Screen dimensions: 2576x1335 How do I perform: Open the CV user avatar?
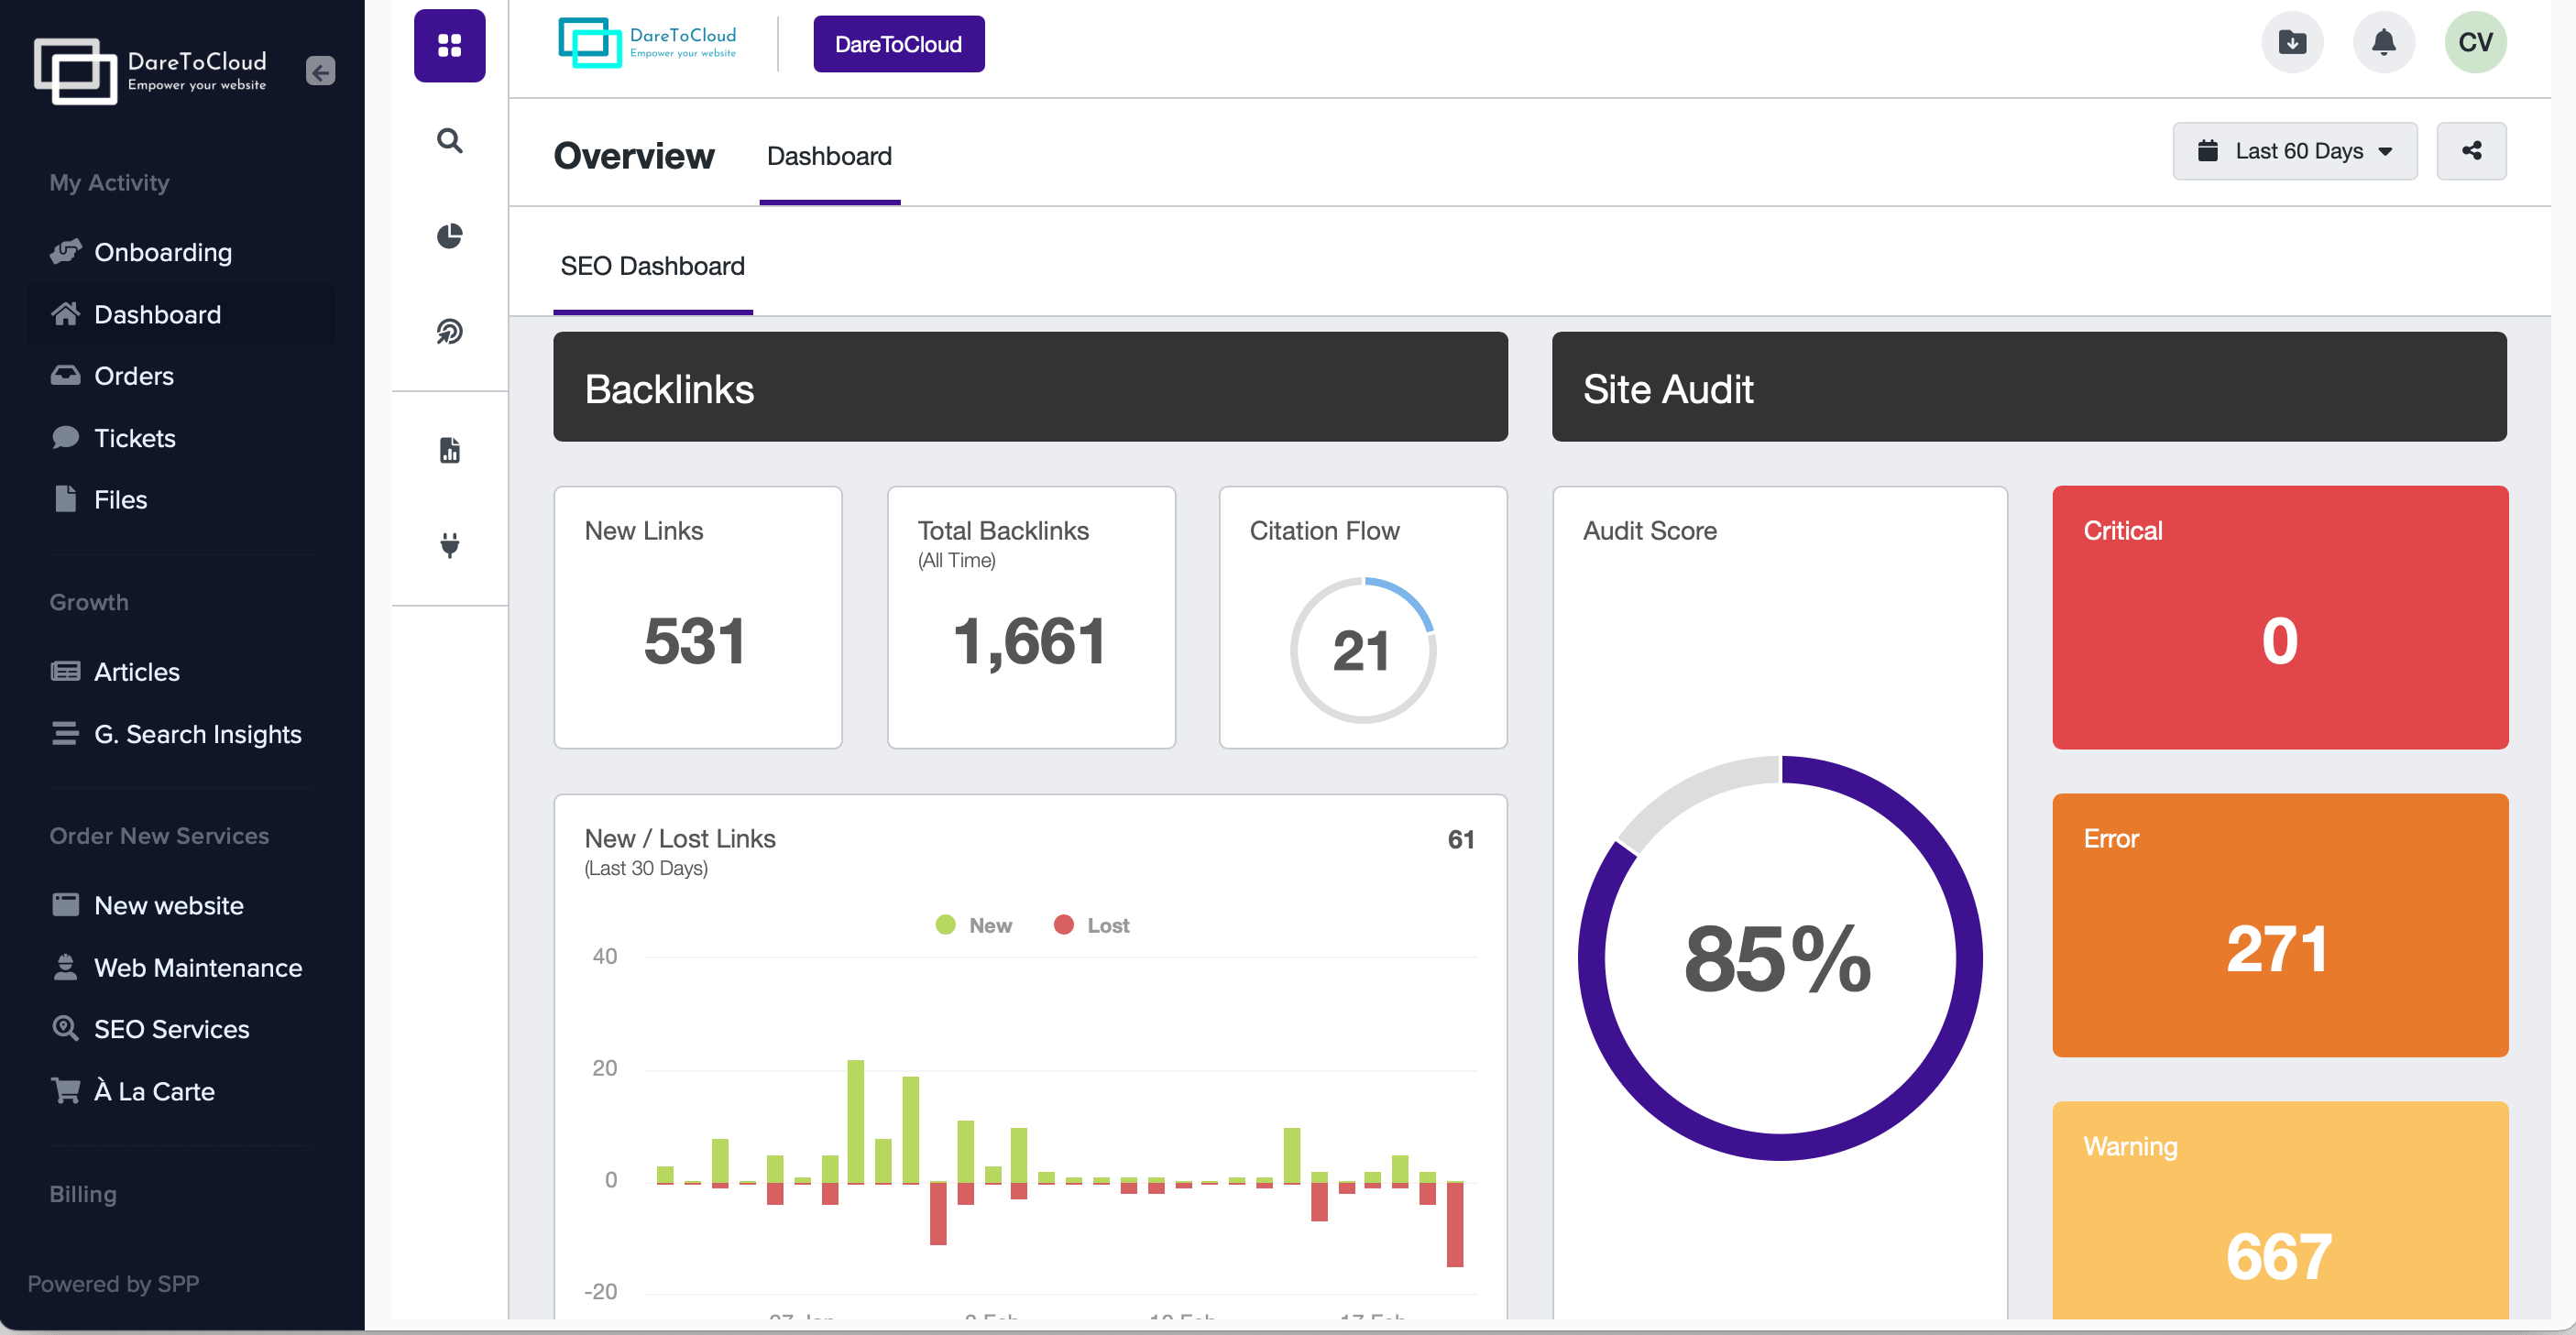click(x=2474, y=43)
